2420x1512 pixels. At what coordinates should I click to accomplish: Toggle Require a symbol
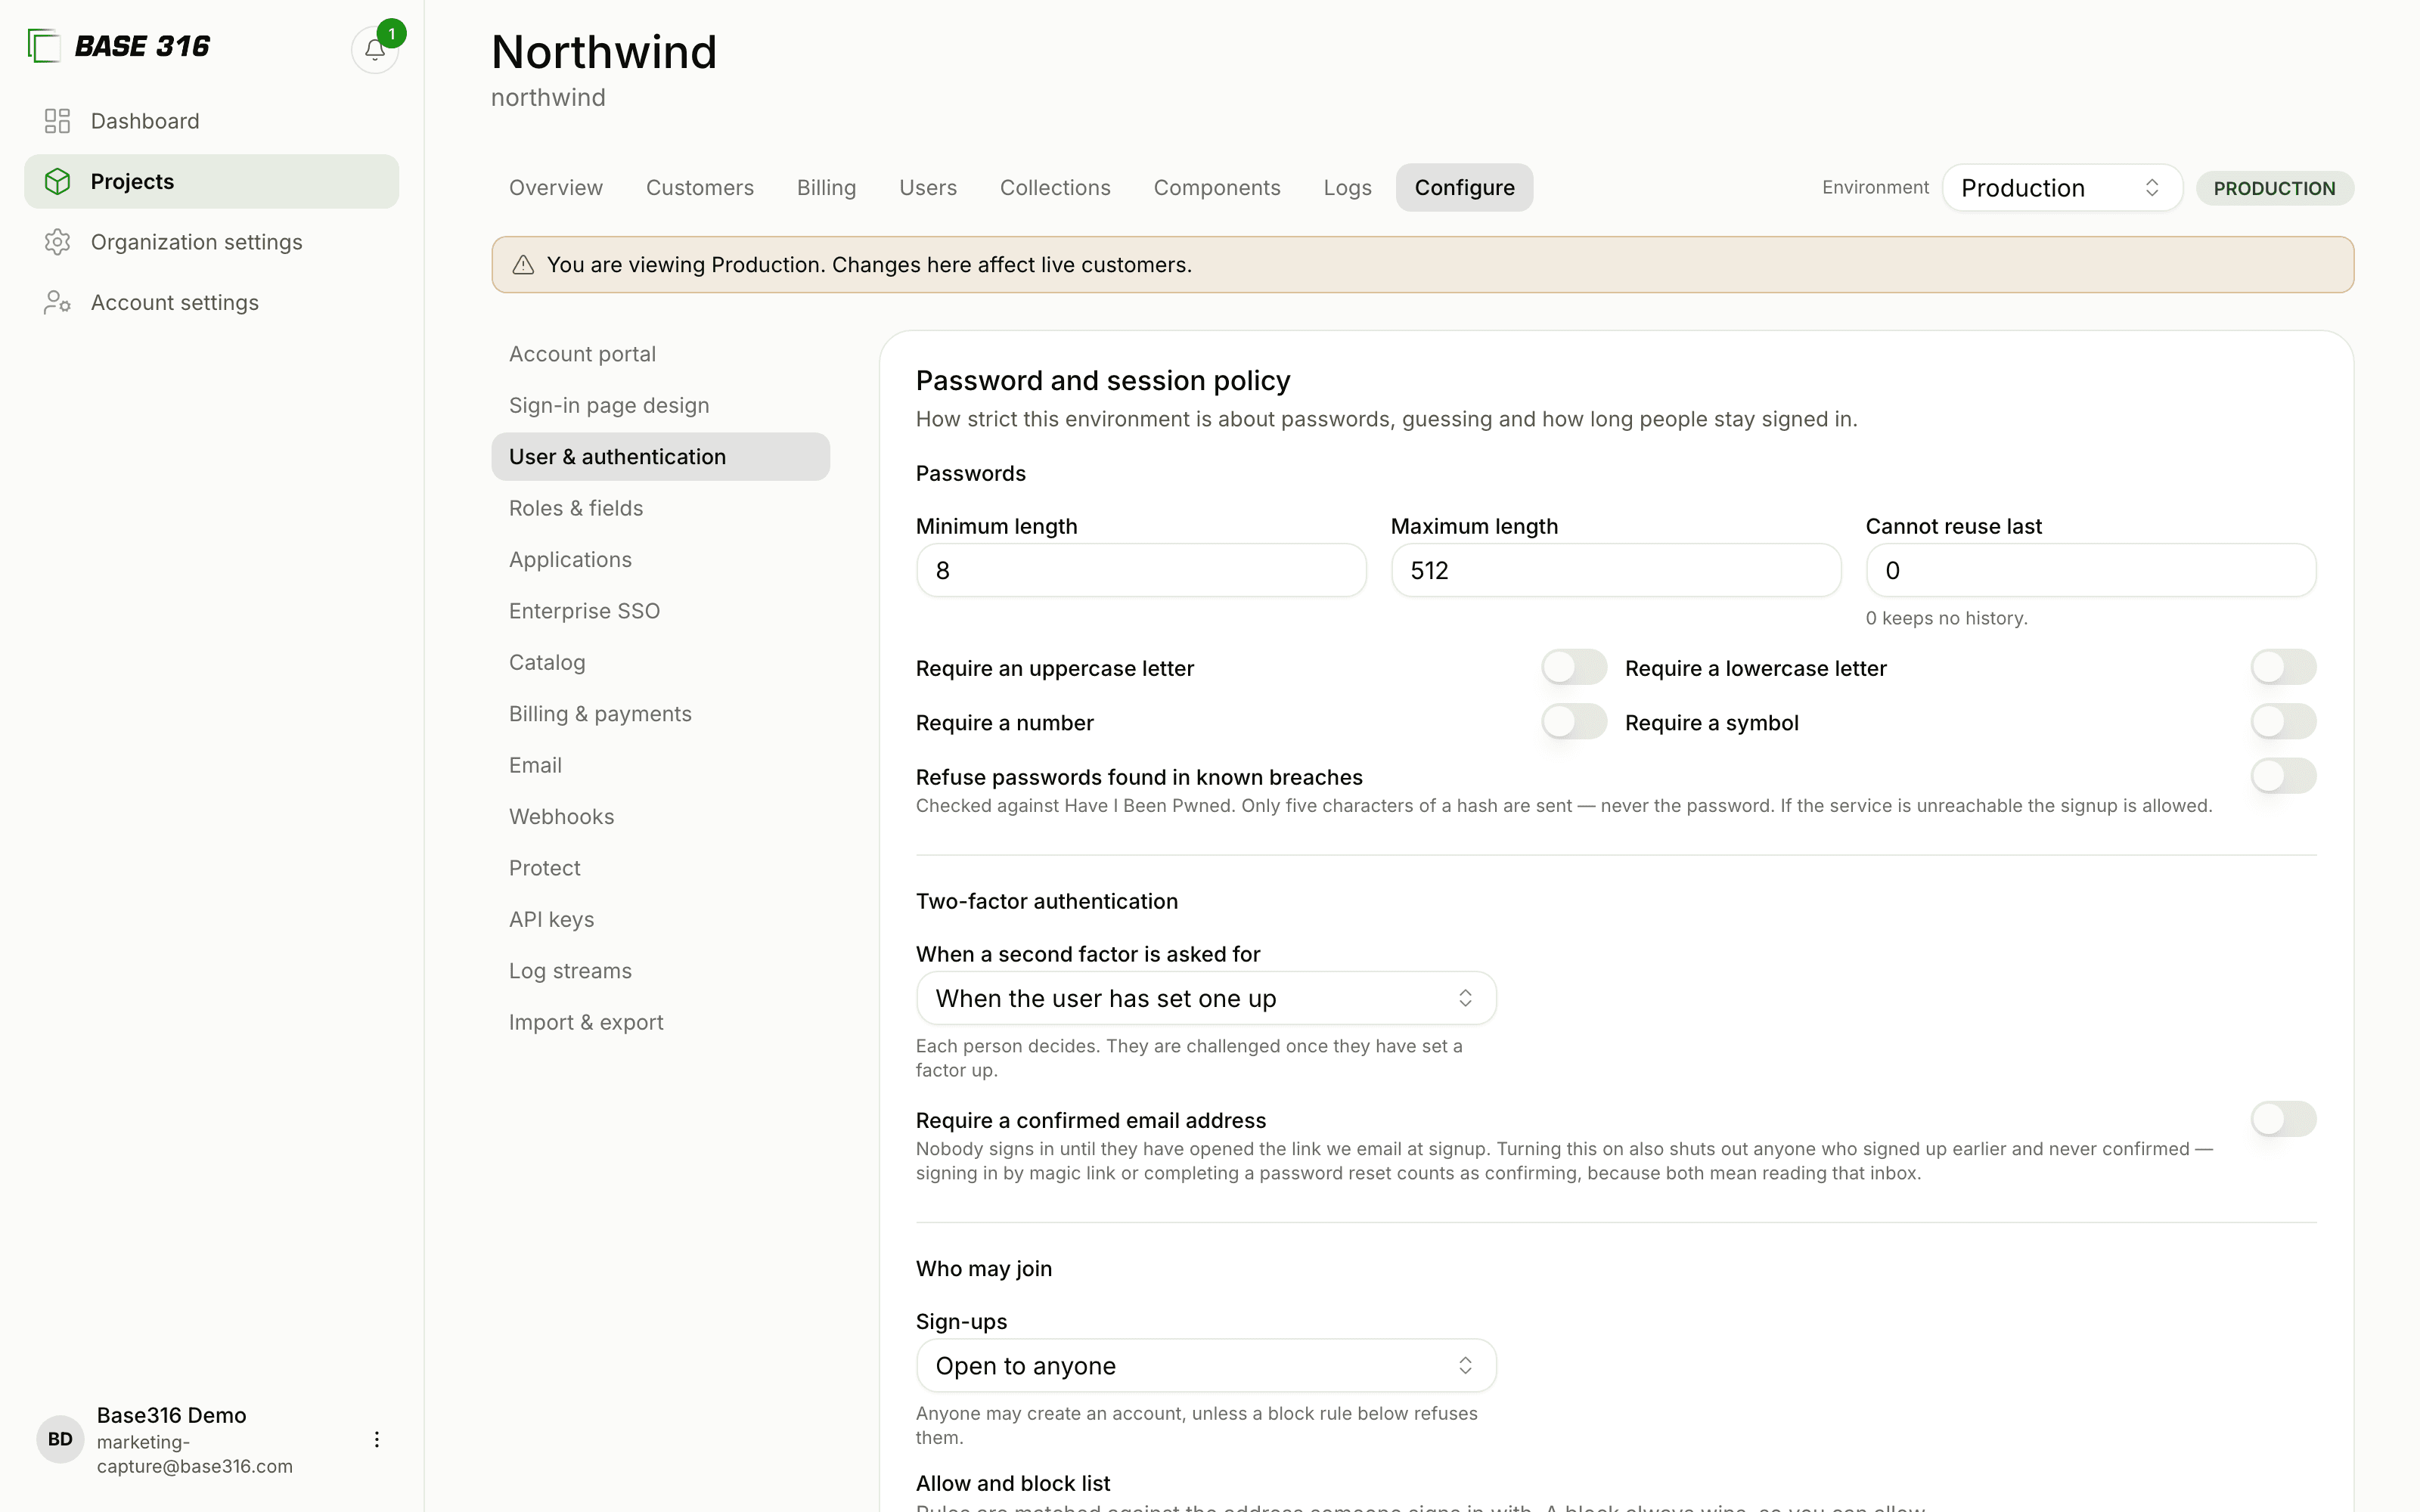tap(2283, 722)
